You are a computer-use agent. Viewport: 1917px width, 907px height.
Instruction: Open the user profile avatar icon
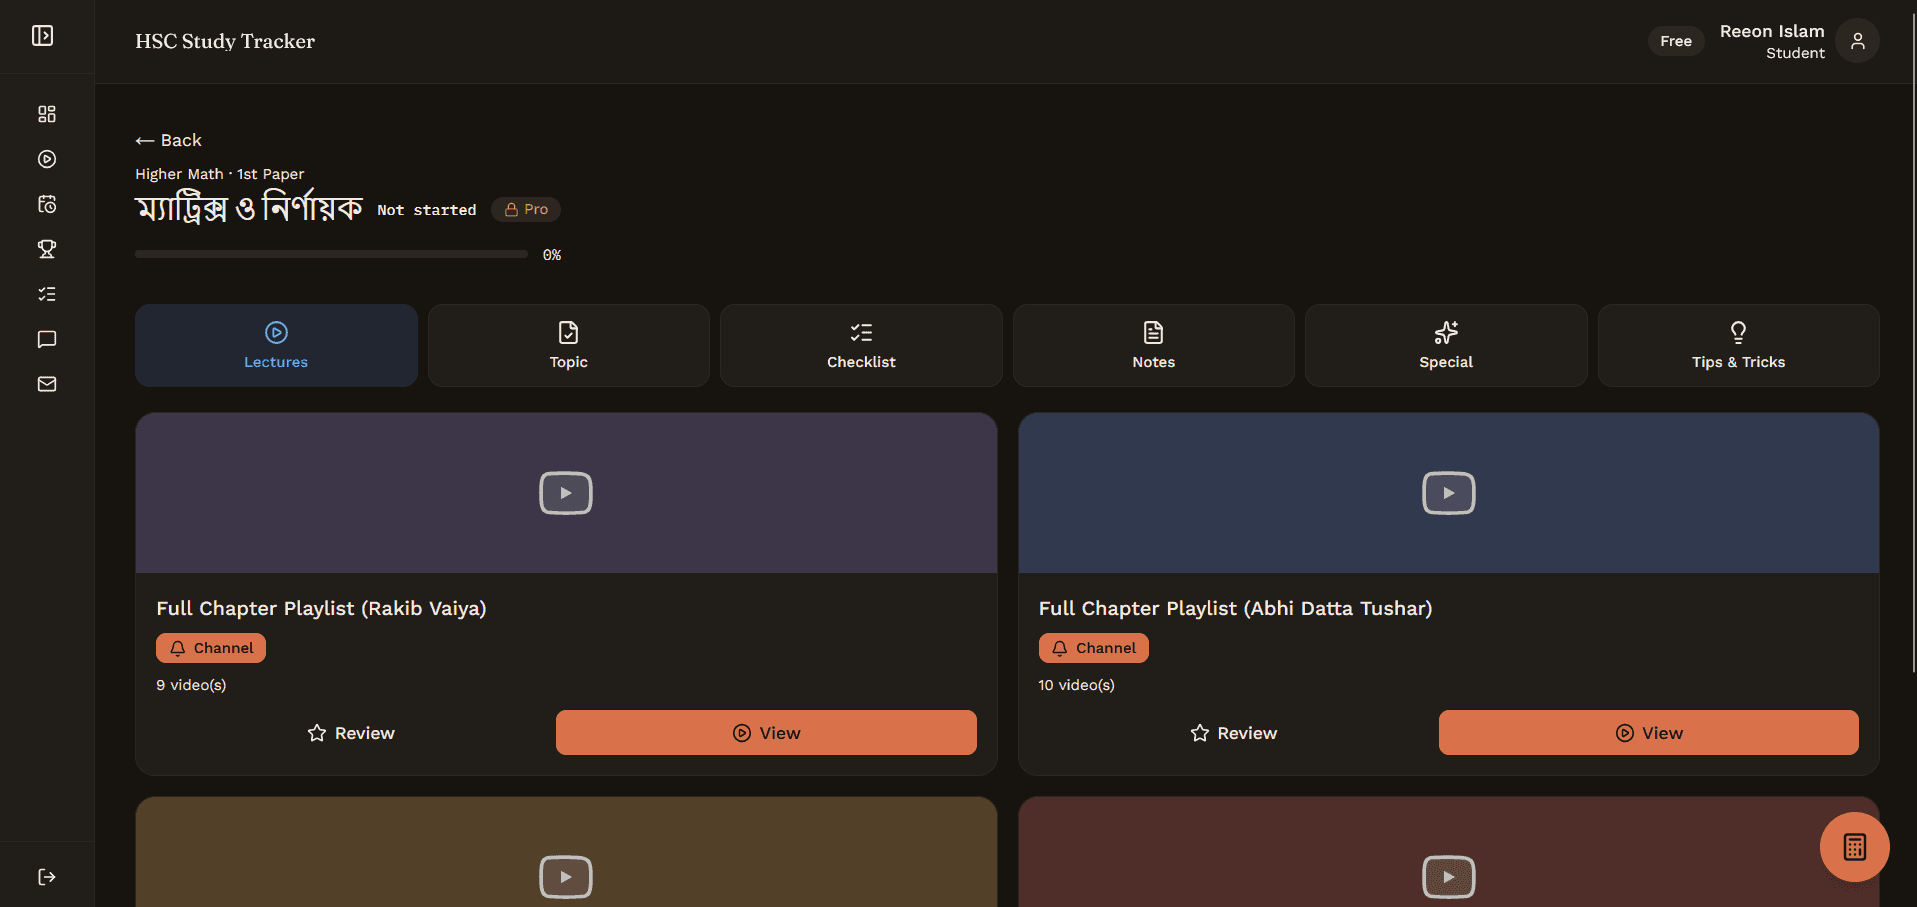[x=1857, y=41]
